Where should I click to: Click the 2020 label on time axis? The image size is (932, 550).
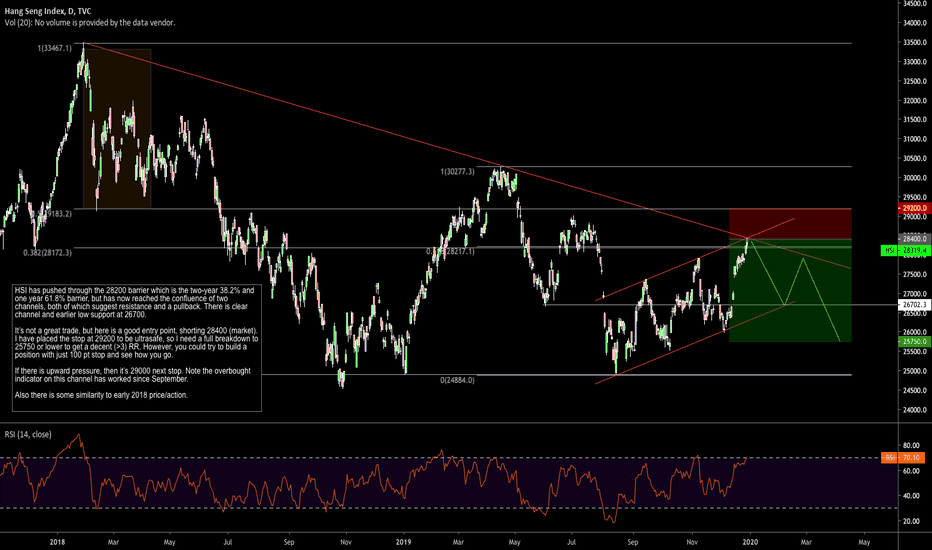click(750, 542)
